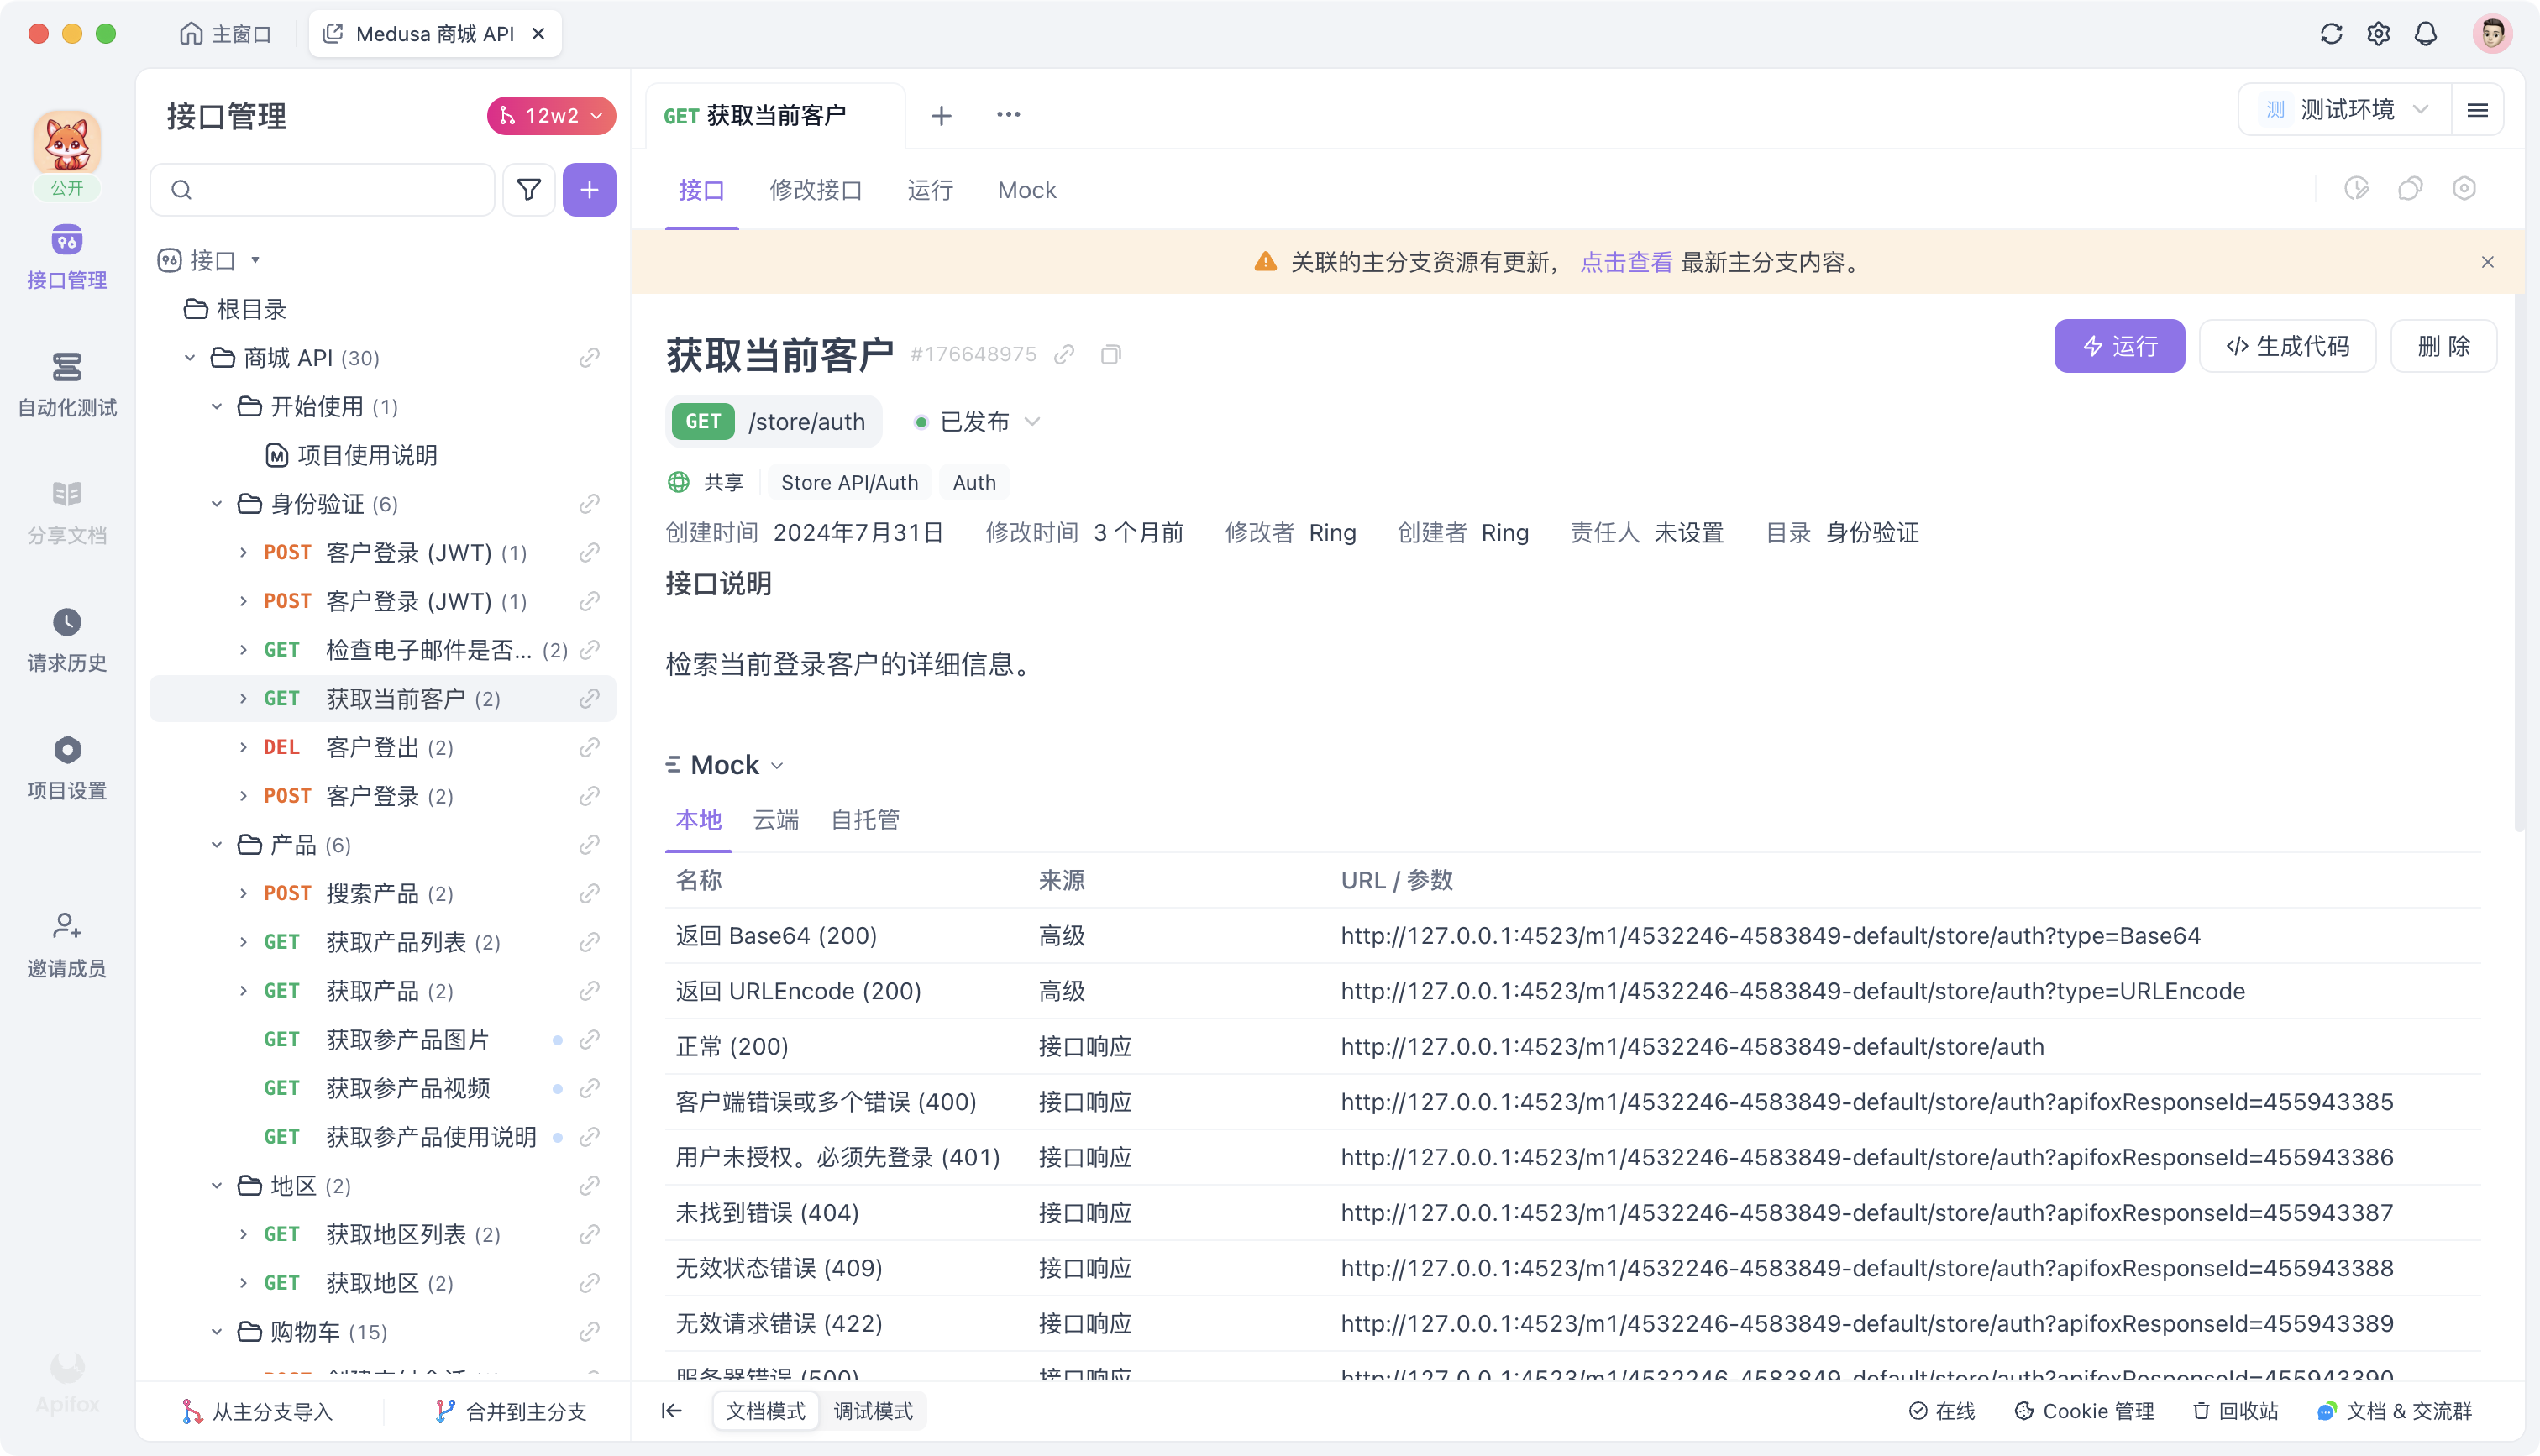This screenshot has width=2540, height=1456.
Task: Select the 云端 tab in Mock section
Action: 775,820
